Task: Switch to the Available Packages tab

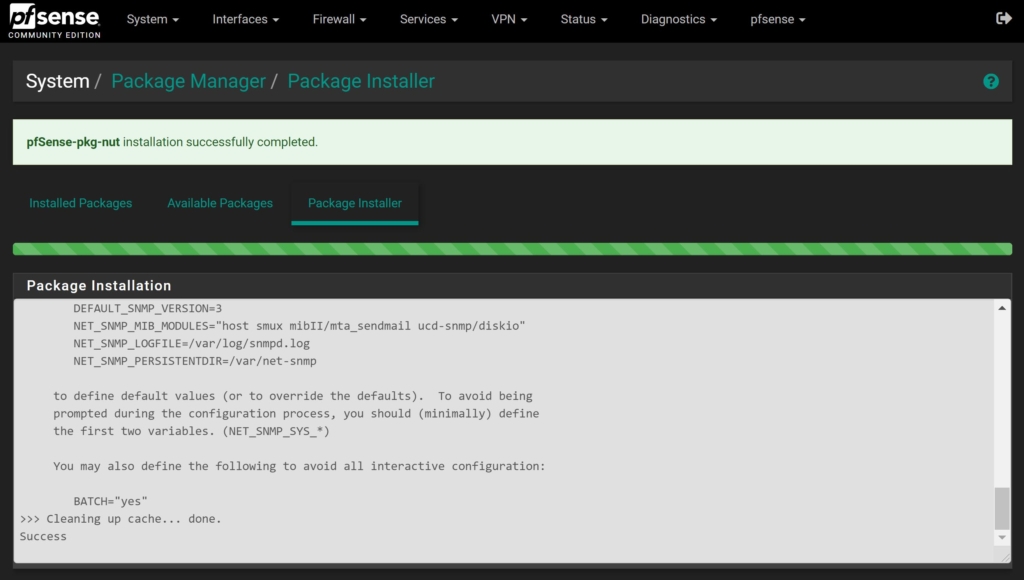Action: coord(220,203)
